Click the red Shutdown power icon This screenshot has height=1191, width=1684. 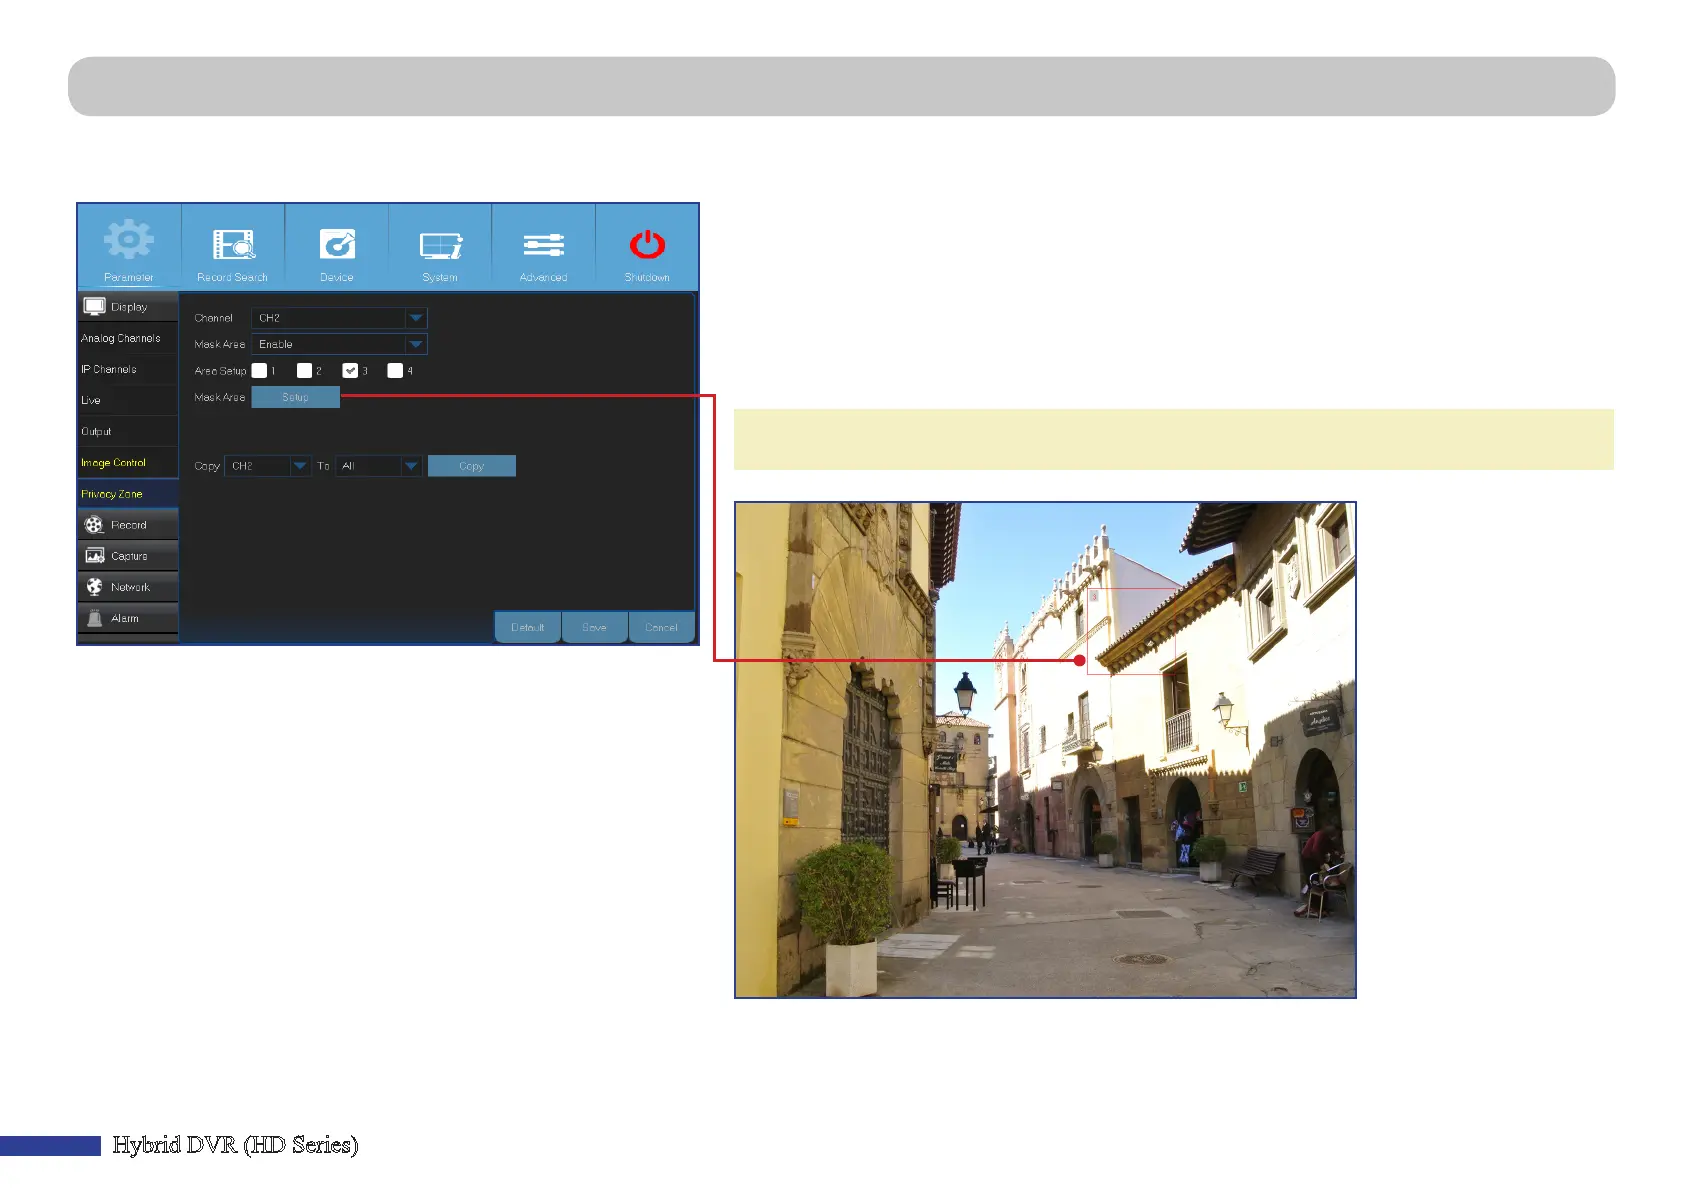[x=647, y=244]
